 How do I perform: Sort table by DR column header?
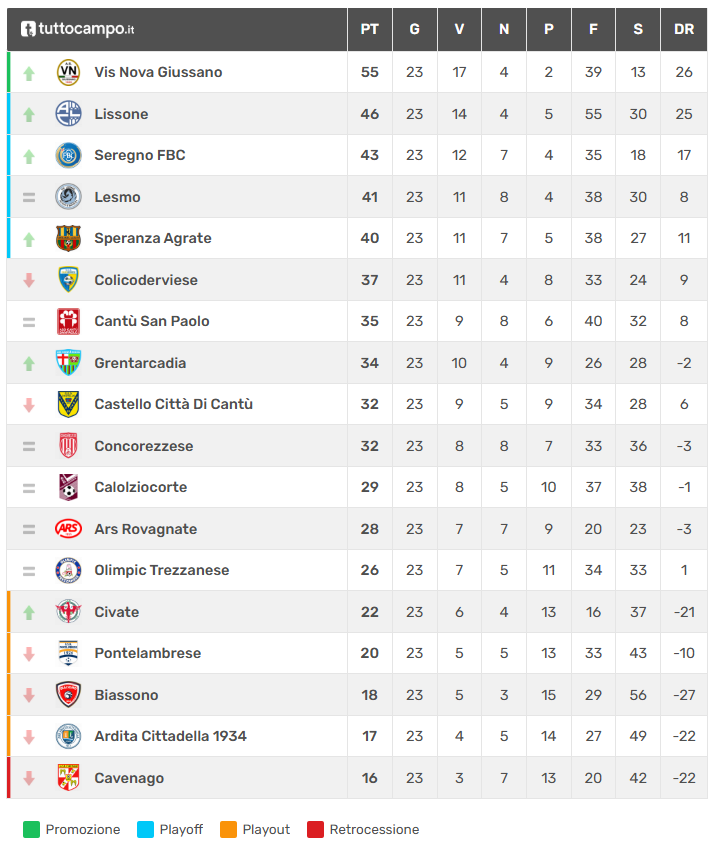(684, 29)
